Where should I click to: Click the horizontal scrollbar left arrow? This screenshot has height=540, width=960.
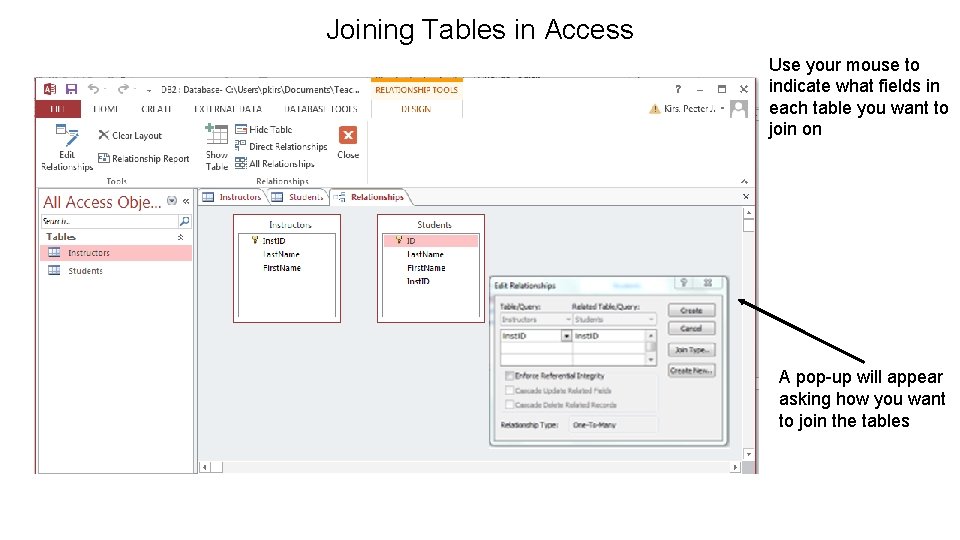(204, 467)
